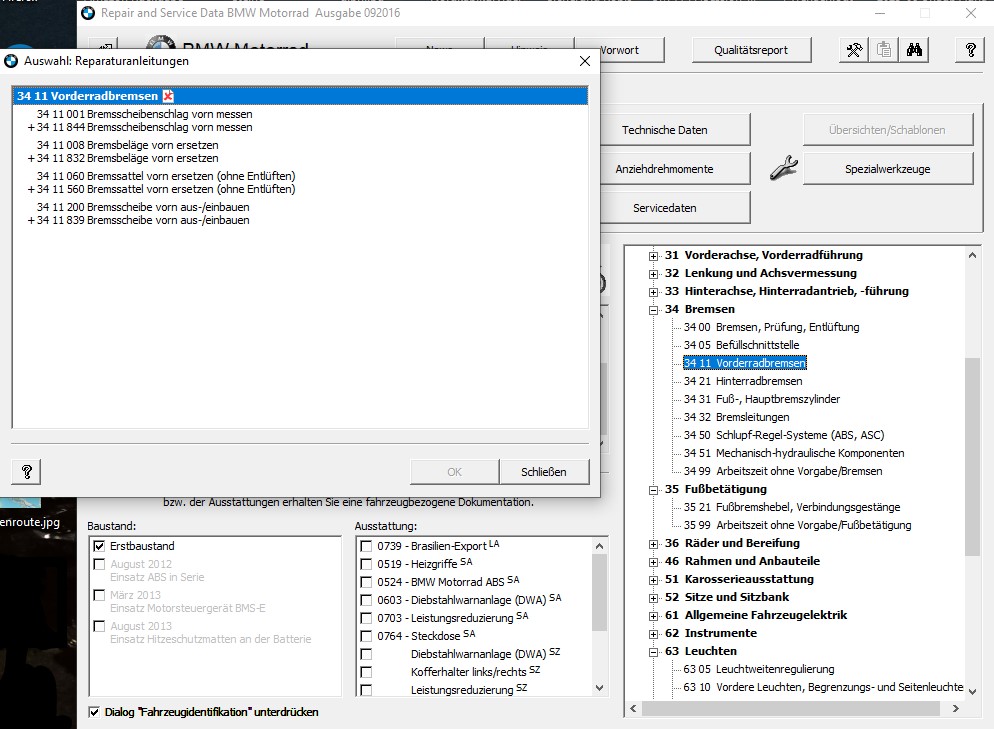Expand the 36 Räder und Bereifung node
The height and width of the screenshot is (729, 994).
tap(653, 544)
